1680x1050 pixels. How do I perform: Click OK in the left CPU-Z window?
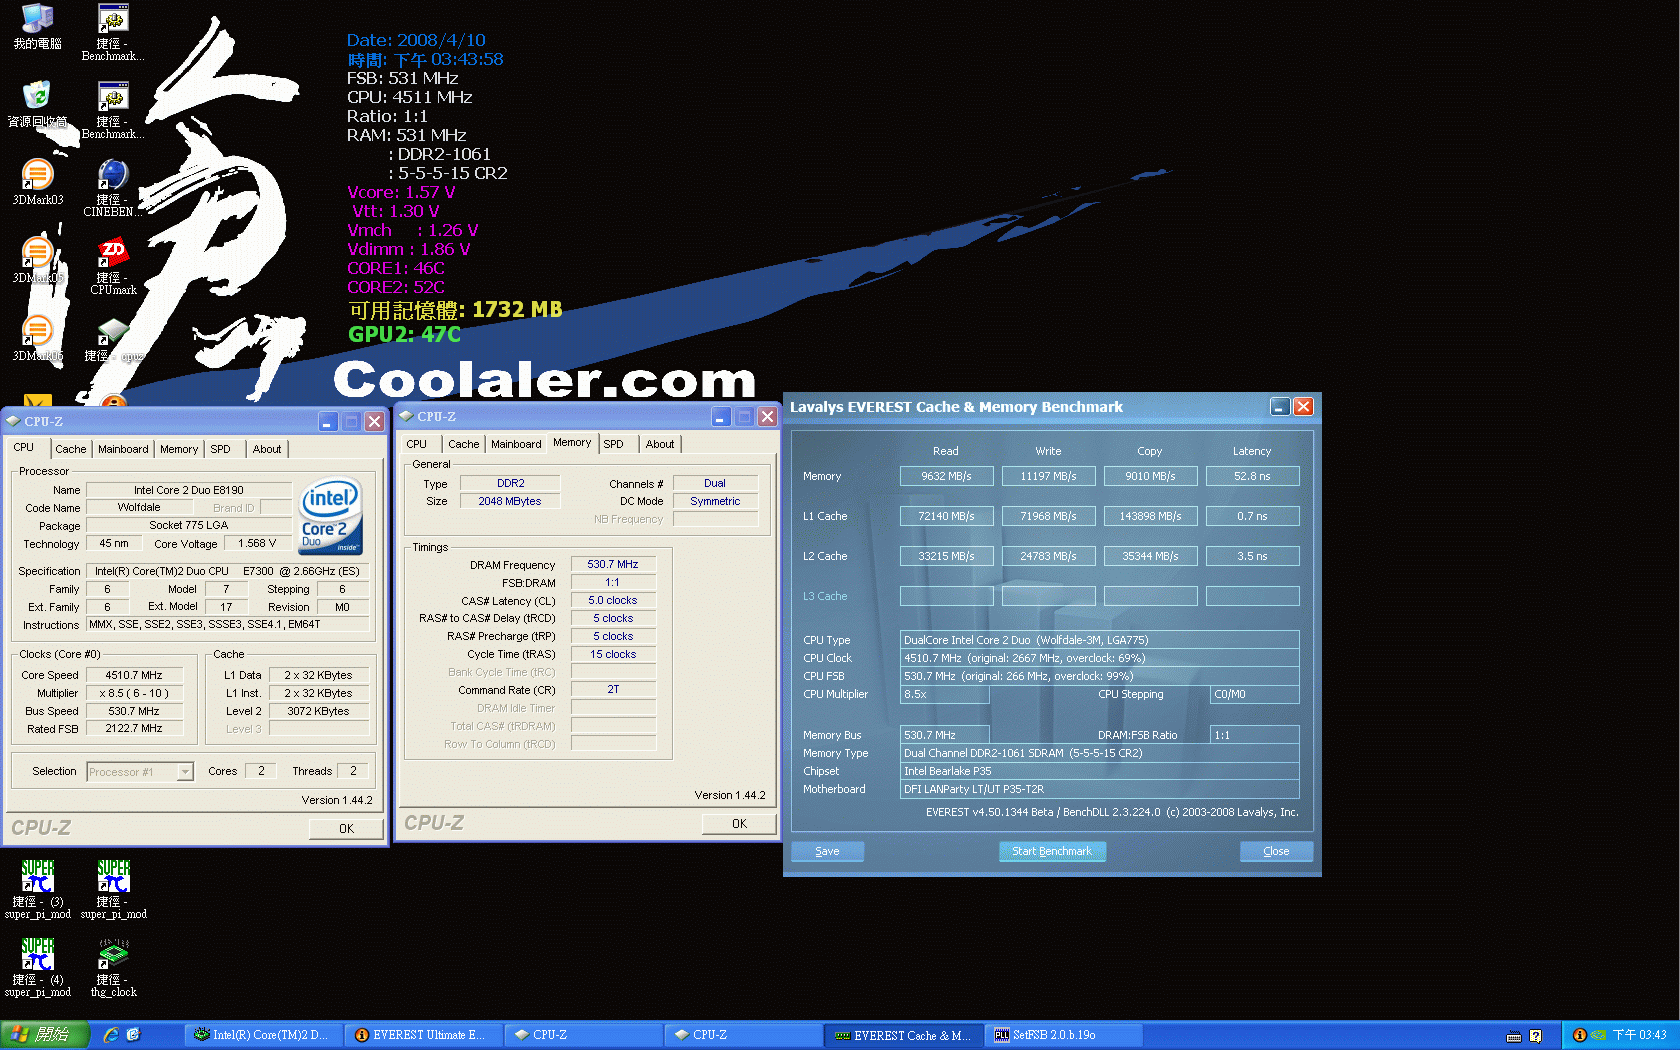[346, 829]
